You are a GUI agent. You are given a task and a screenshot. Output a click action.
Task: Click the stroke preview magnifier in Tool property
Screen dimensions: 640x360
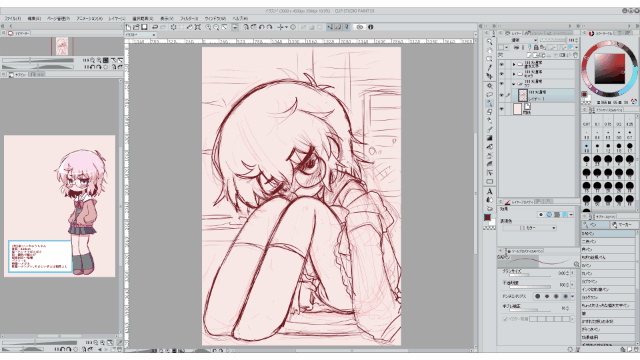coord(576,264)
